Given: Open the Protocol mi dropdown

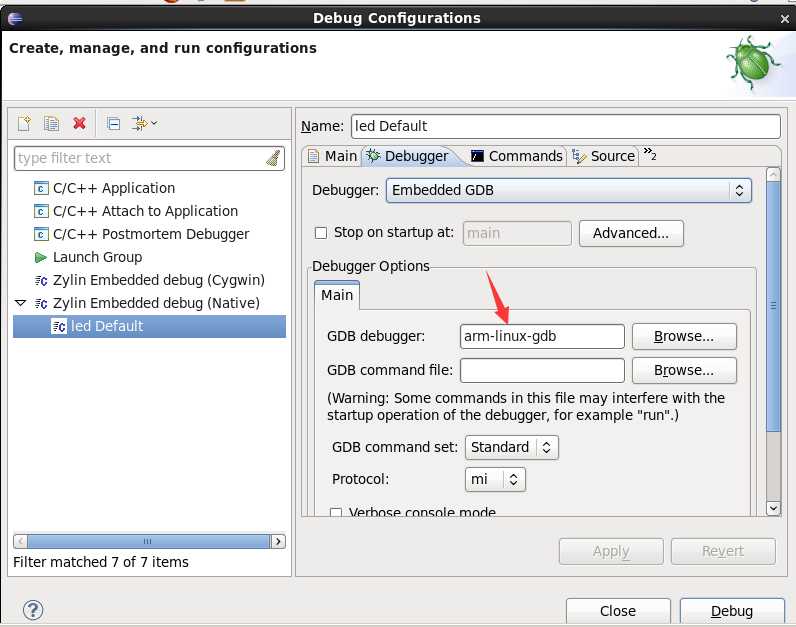Looking at the screenshot, I should tap(495, 479).
